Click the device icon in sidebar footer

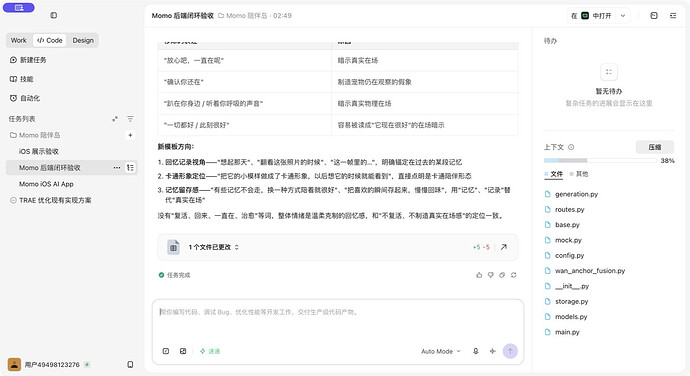pyautogui.click(x=130, y=365)
